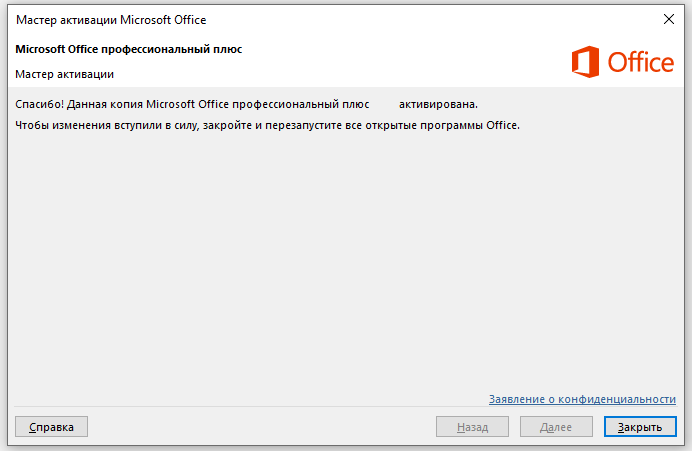Click the title text Мастер активации Microsoft Office
Screen dimensions: 692x451
click(111, 20)
